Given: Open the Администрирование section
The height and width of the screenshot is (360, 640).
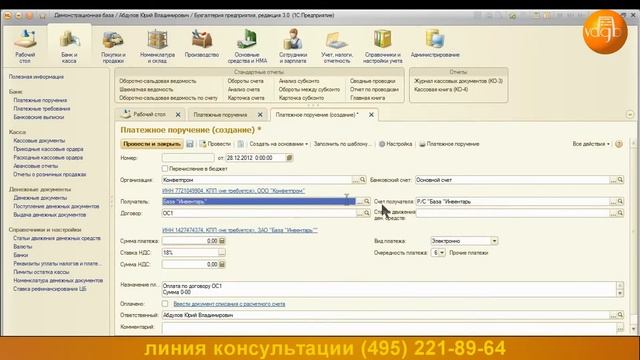Looking at the screenshot, I should [x=435, y=43].
